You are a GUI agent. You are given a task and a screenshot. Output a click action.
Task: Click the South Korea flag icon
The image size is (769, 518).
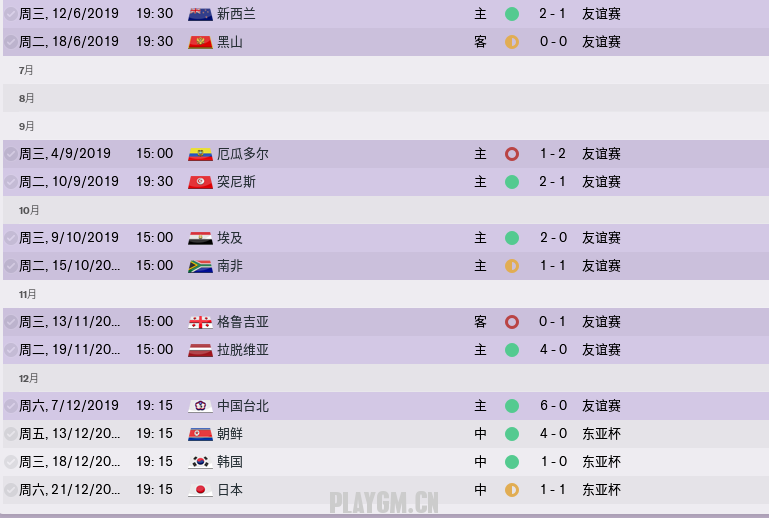tap(200, 462)
